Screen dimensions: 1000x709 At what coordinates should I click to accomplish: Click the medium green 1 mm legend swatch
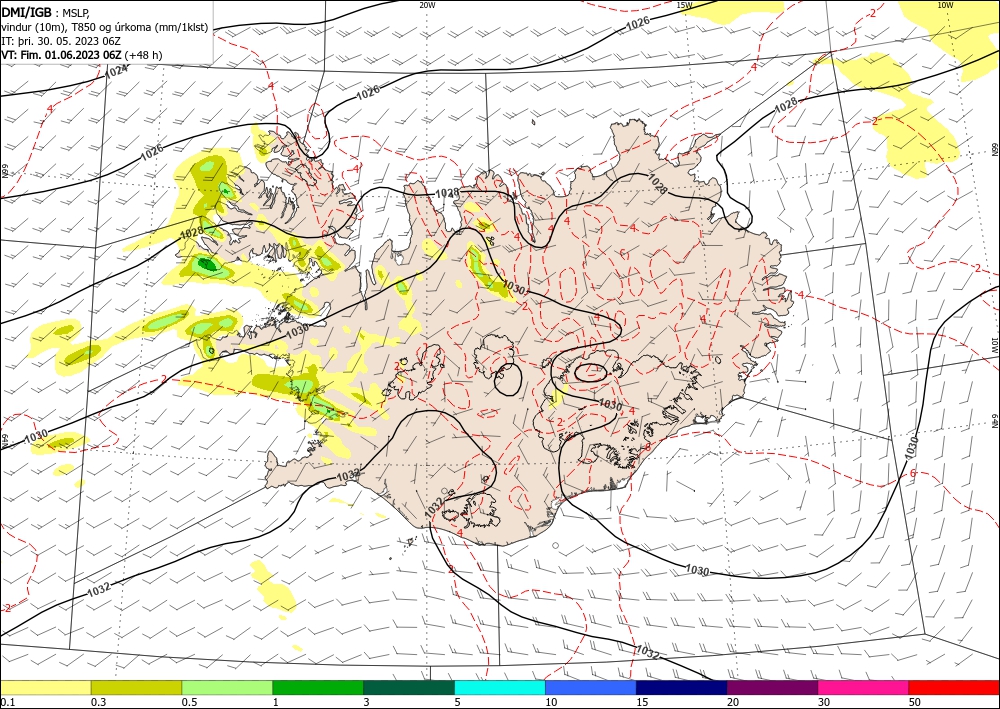pyautogui.click(x=318, y=687)
